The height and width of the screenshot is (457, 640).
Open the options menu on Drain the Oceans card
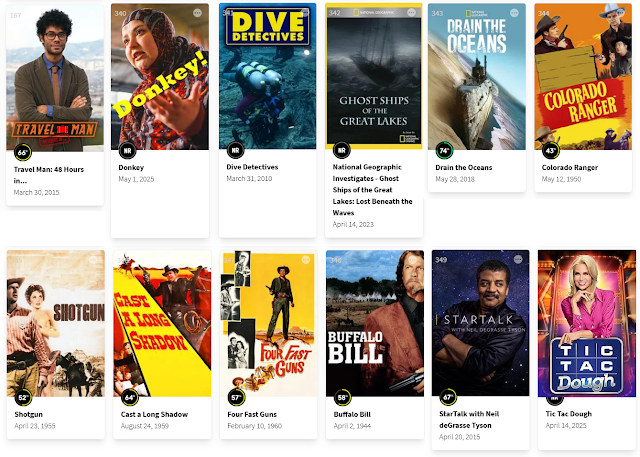pos(514,13)
